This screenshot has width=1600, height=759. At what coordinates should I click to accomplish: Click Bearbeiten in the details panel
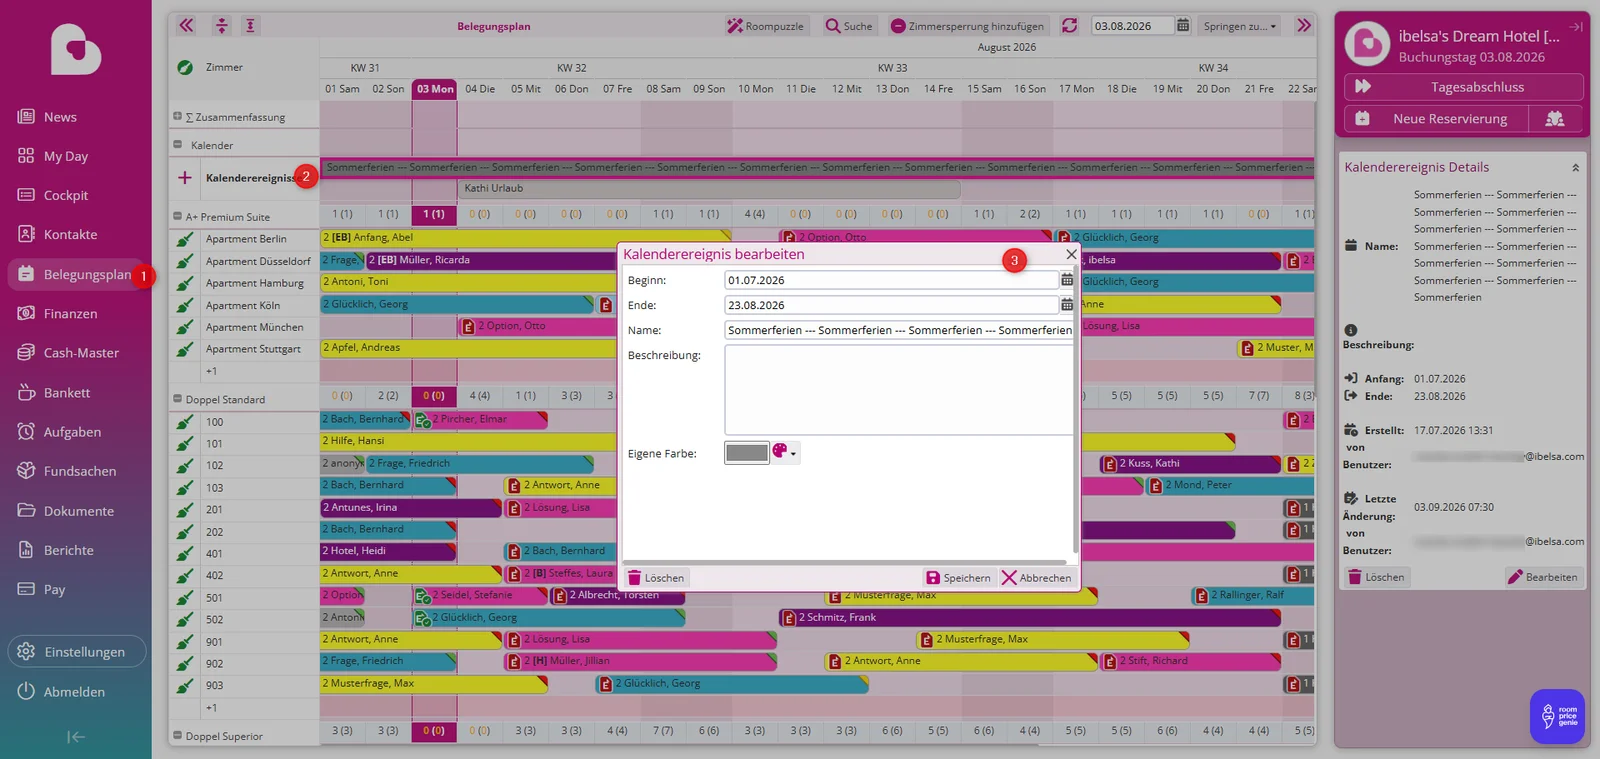pos(1542,577)
